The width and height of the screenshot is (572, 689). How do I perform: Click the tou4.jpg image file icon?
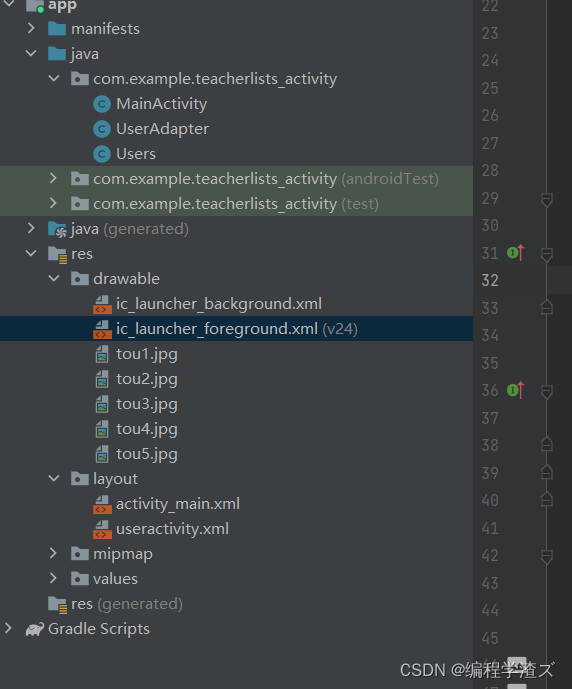click(x=102, y=429)
